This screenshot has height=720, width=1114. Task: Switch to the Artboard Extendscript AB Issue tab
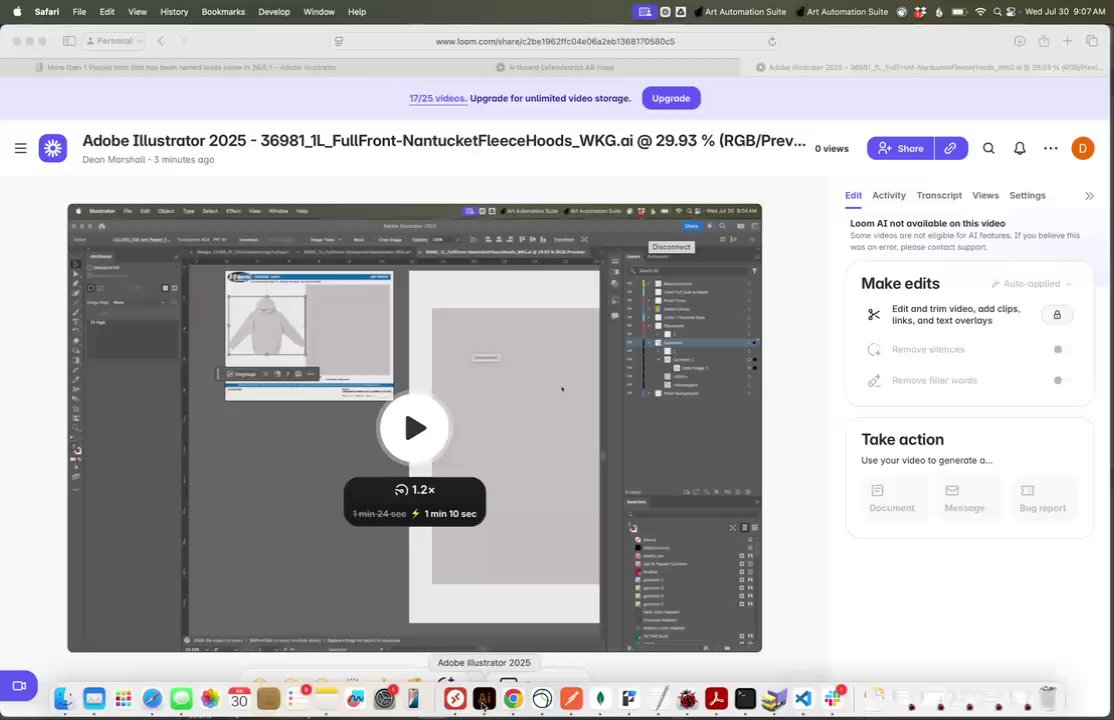[555, 67]
